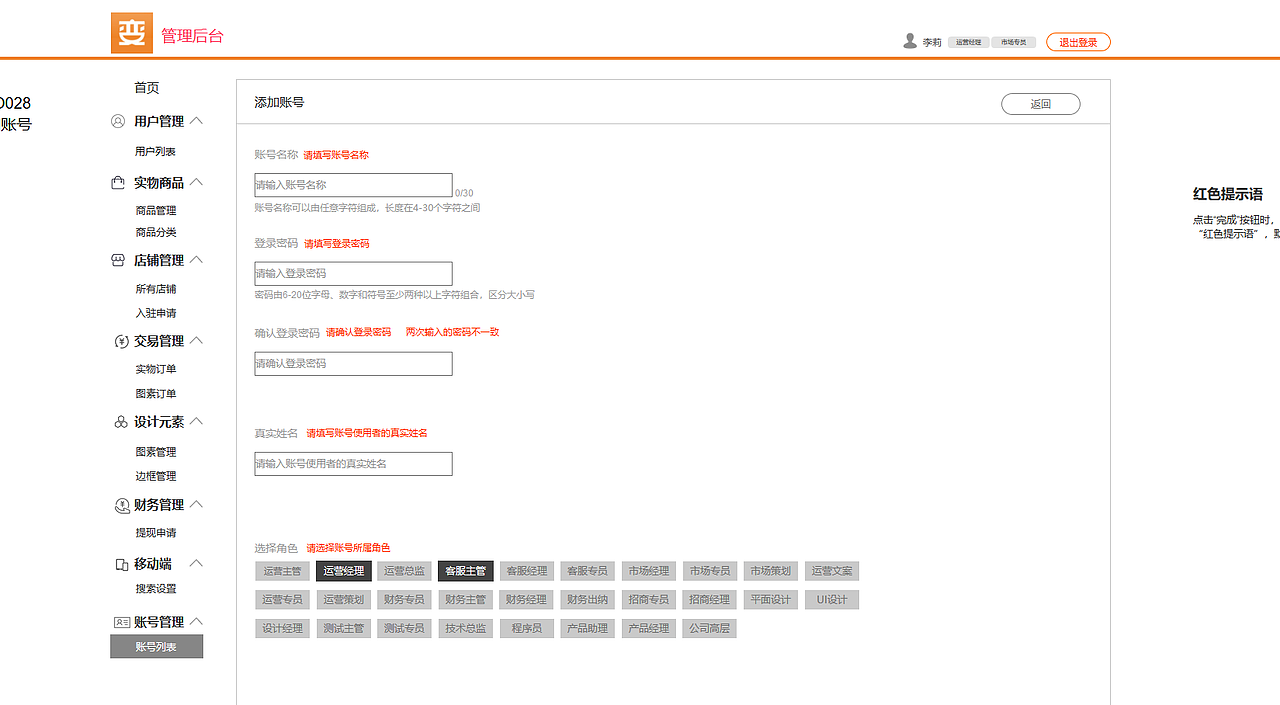1280x705 pixels.
Task: Click the 店铺管理 storefront icon
Action: 117,260
